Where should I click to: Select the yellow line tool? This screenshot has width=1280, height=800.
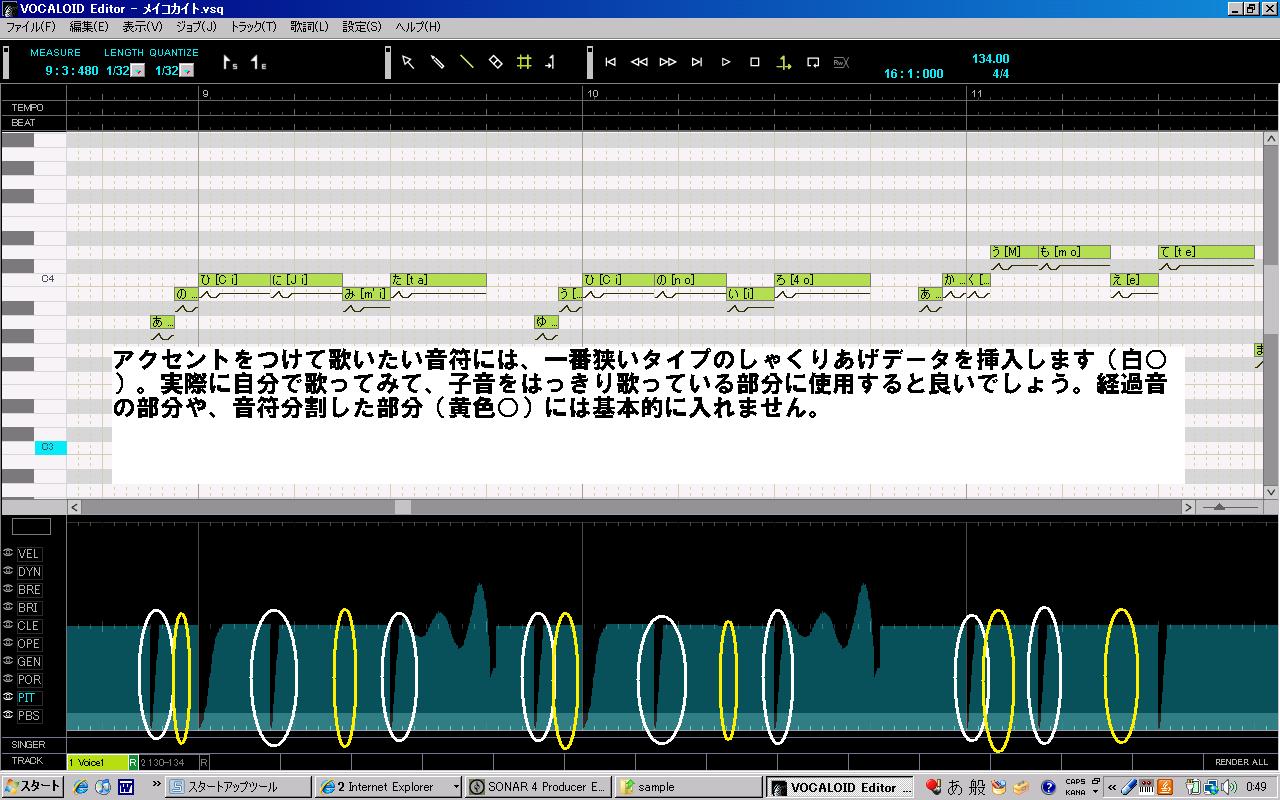click(466, 62)
